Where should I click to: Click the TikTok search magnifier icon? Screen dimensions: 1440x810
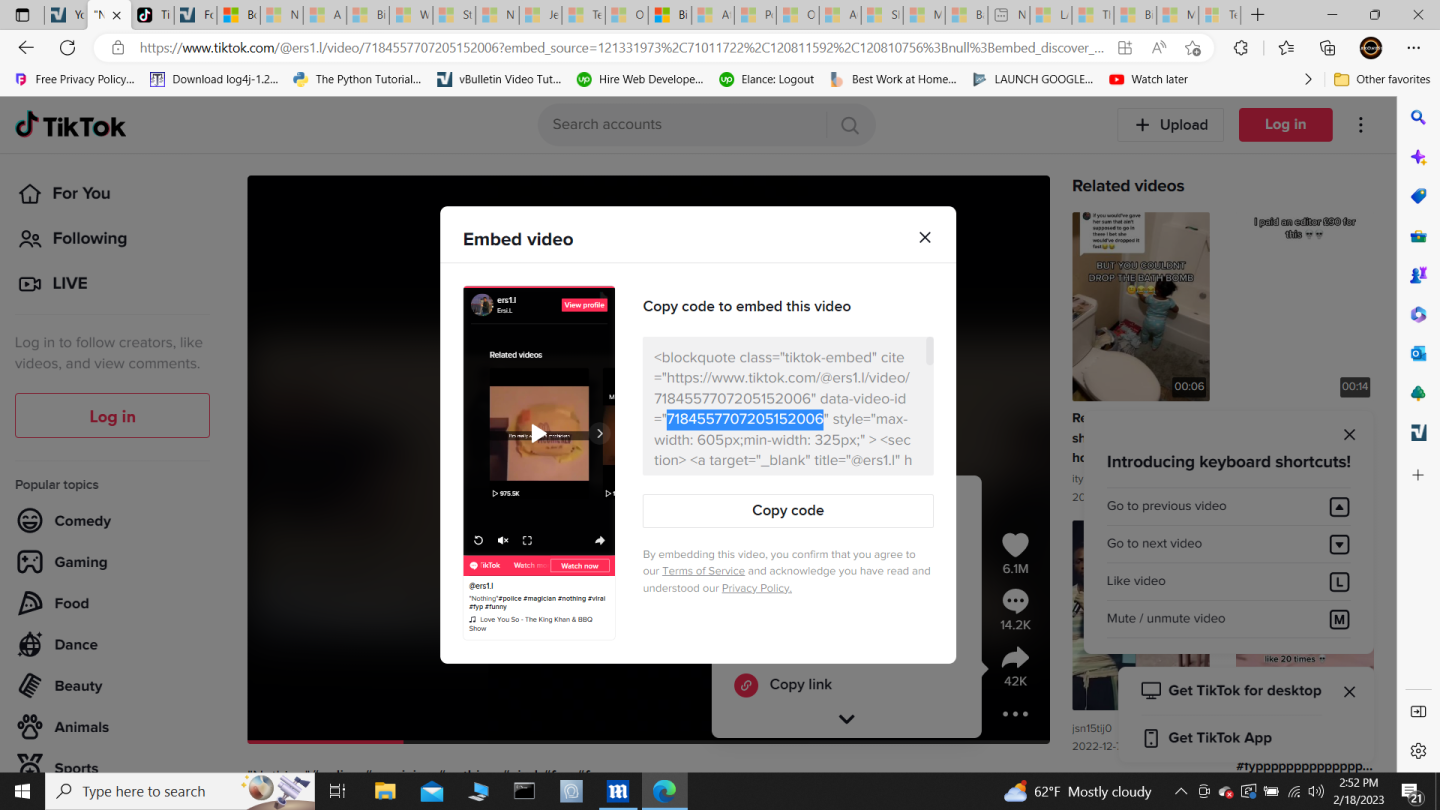click(x=850, y=125)
